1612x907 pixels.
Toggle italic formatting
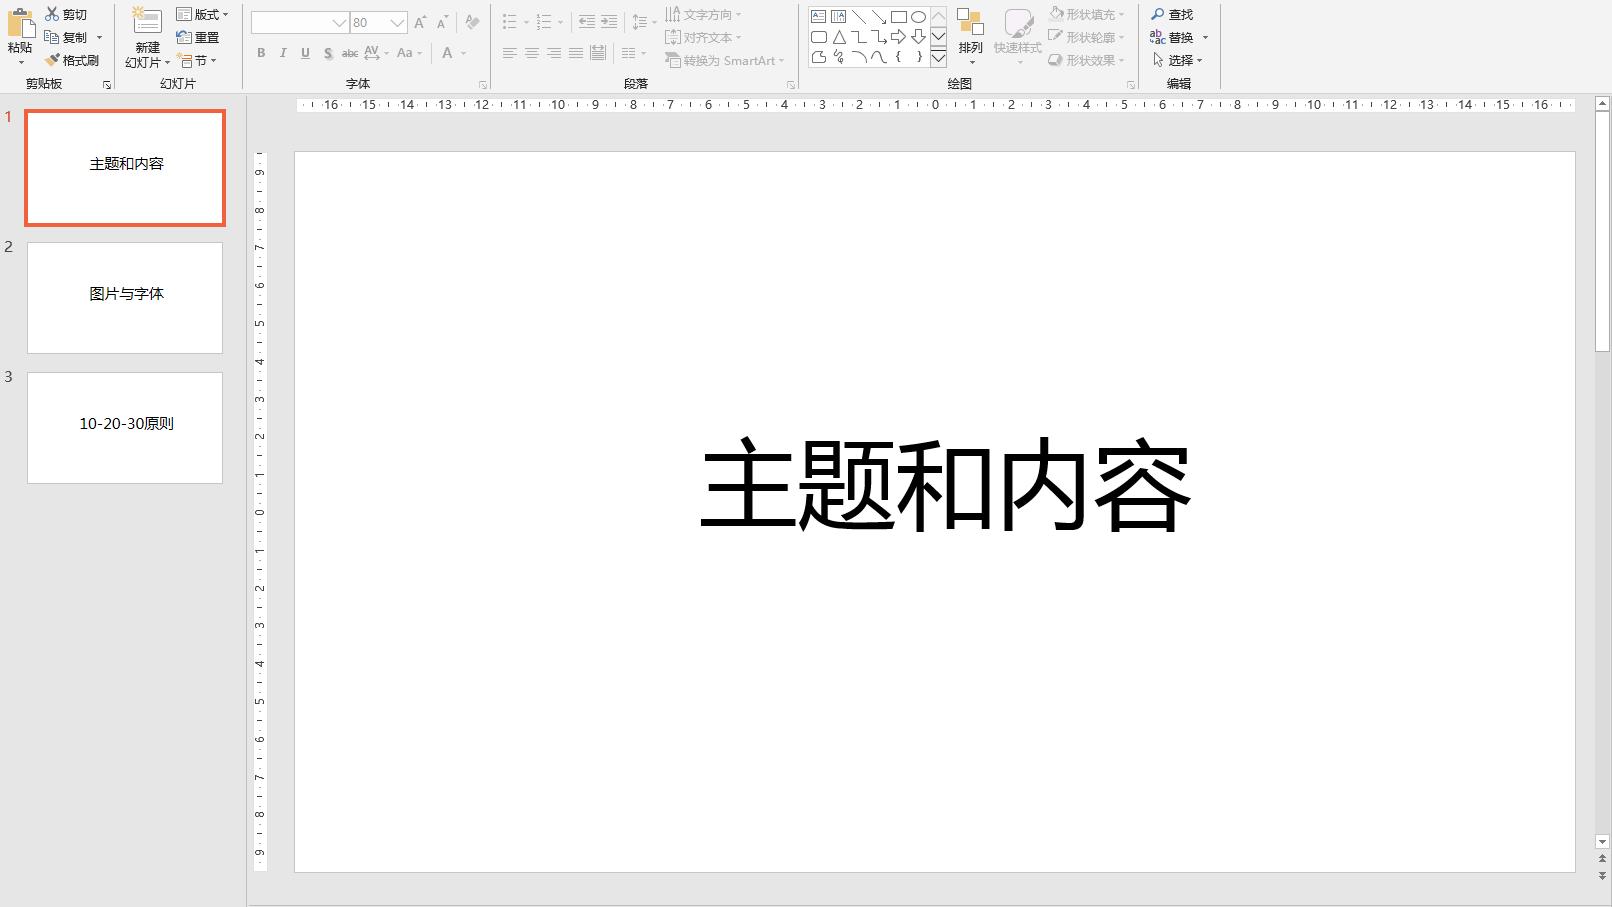282,53
